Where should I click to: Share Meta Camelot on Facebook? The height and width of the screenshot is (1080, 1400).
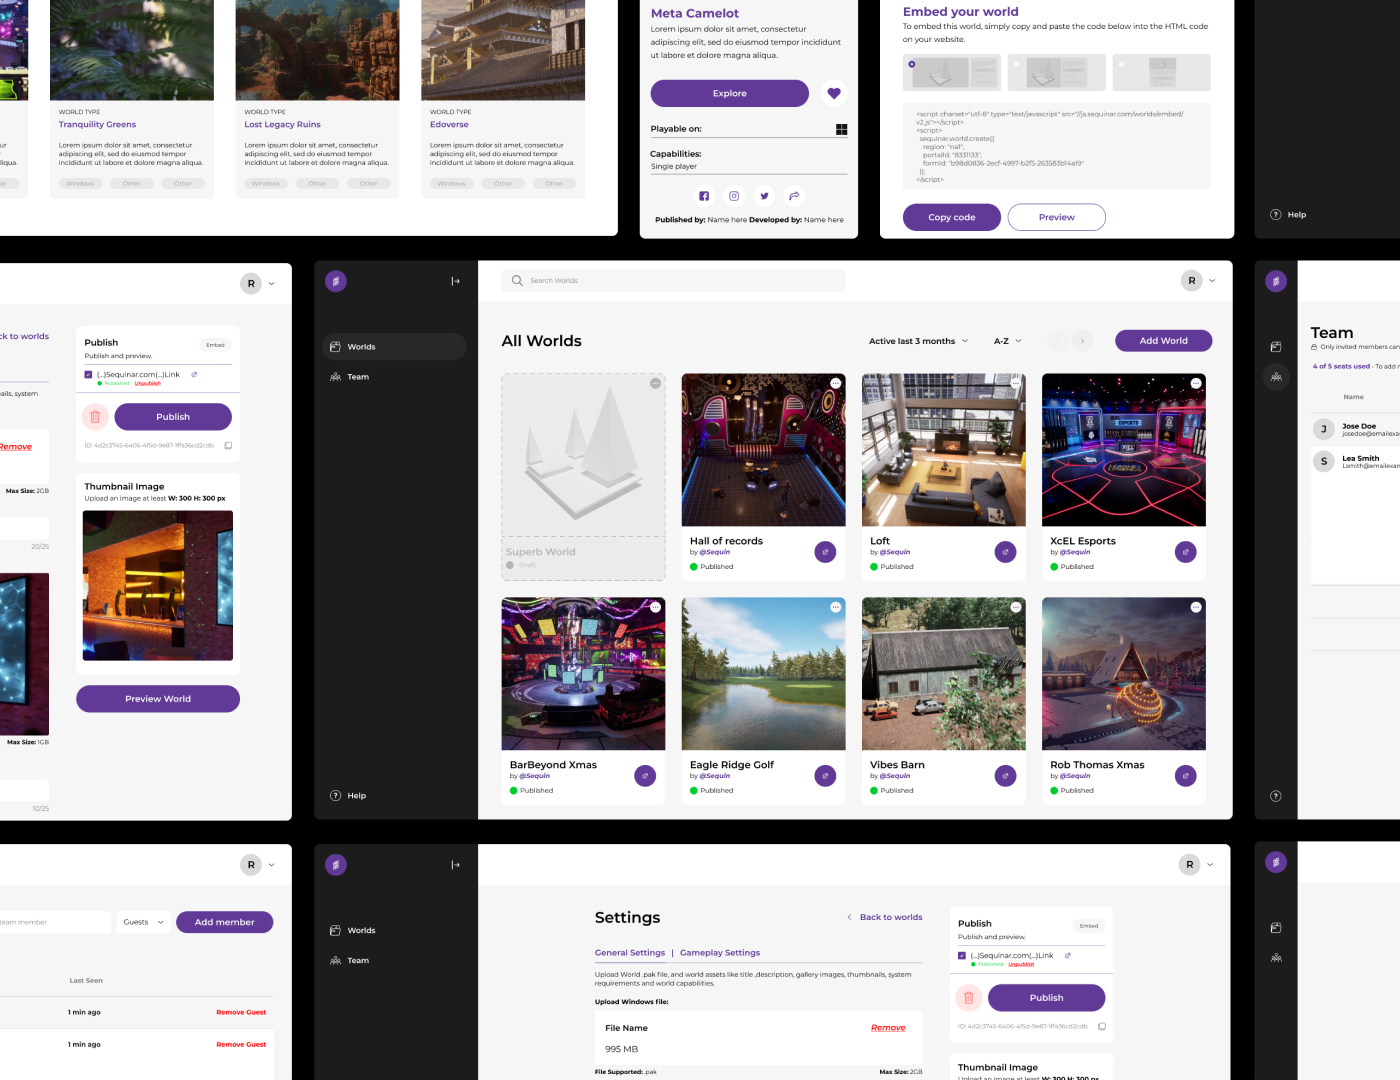[x=703, y=196]
